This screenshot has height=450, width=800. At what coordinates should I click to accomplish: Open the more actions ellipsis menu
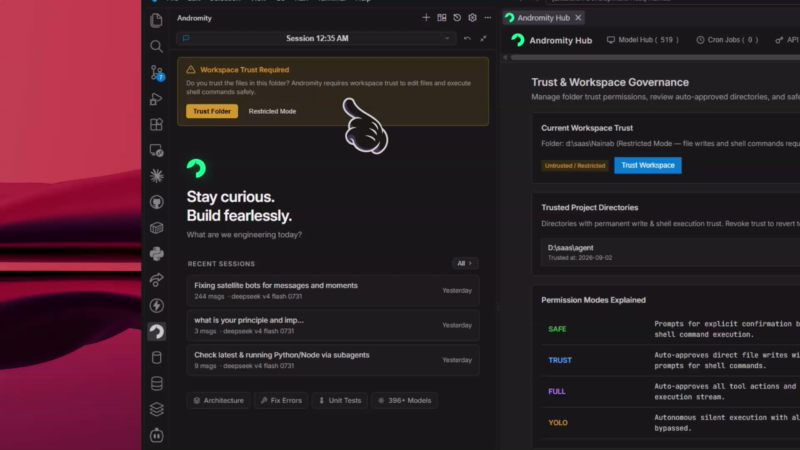(x=488, y=18)
